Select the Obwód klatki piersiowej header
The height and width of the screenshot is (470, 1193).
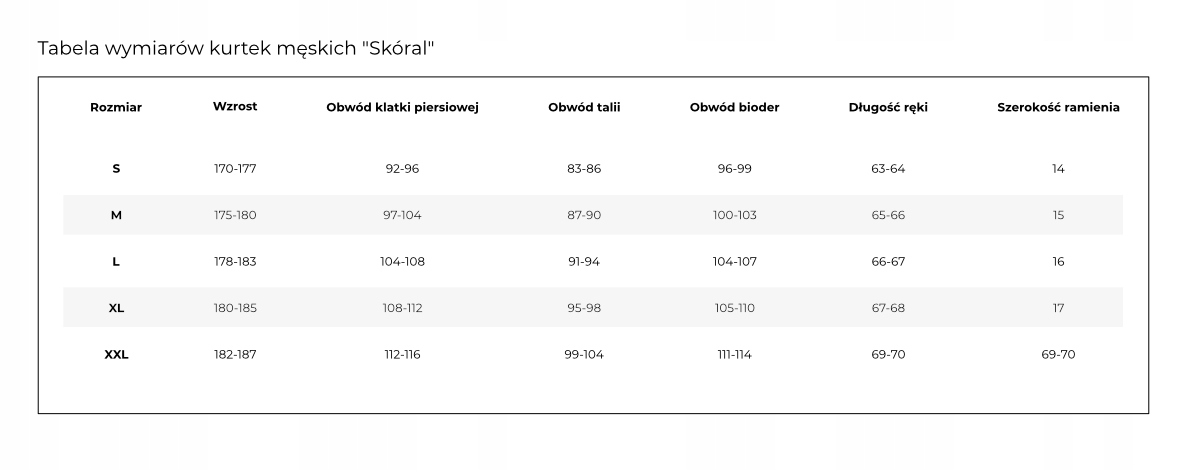402,108
